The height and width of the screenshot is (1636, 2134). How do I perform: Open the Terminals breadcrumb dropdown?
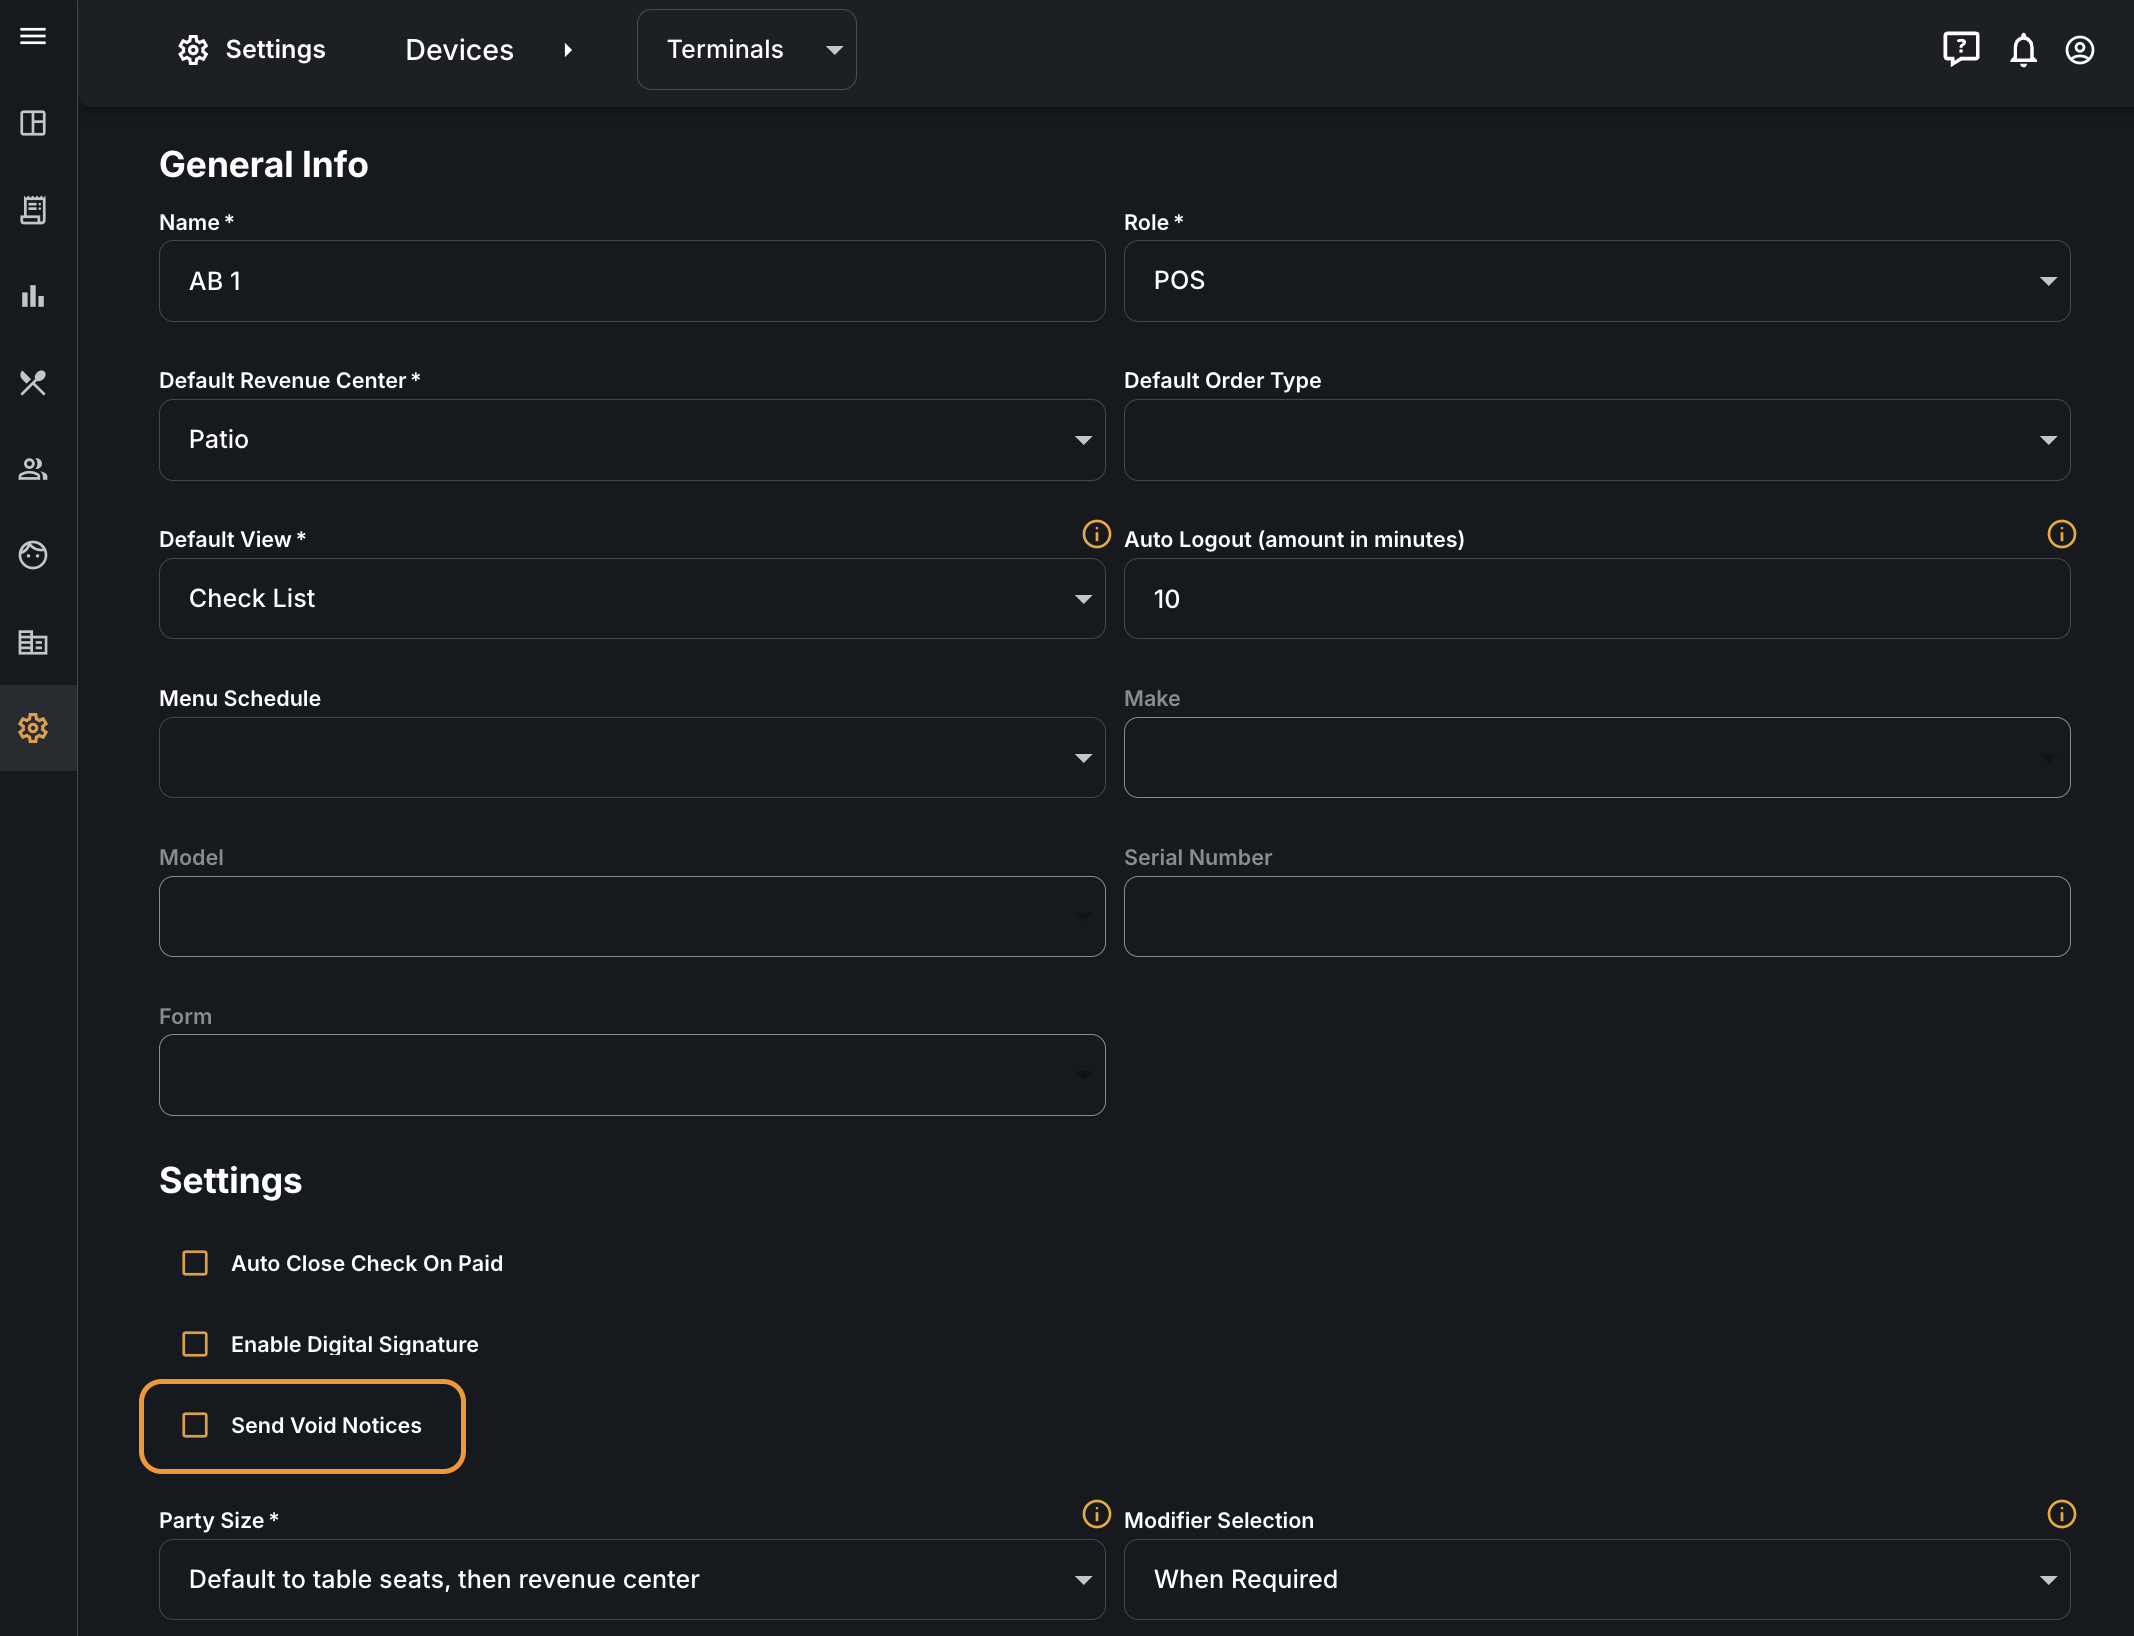pyautogui.click(x=746, y=50)
